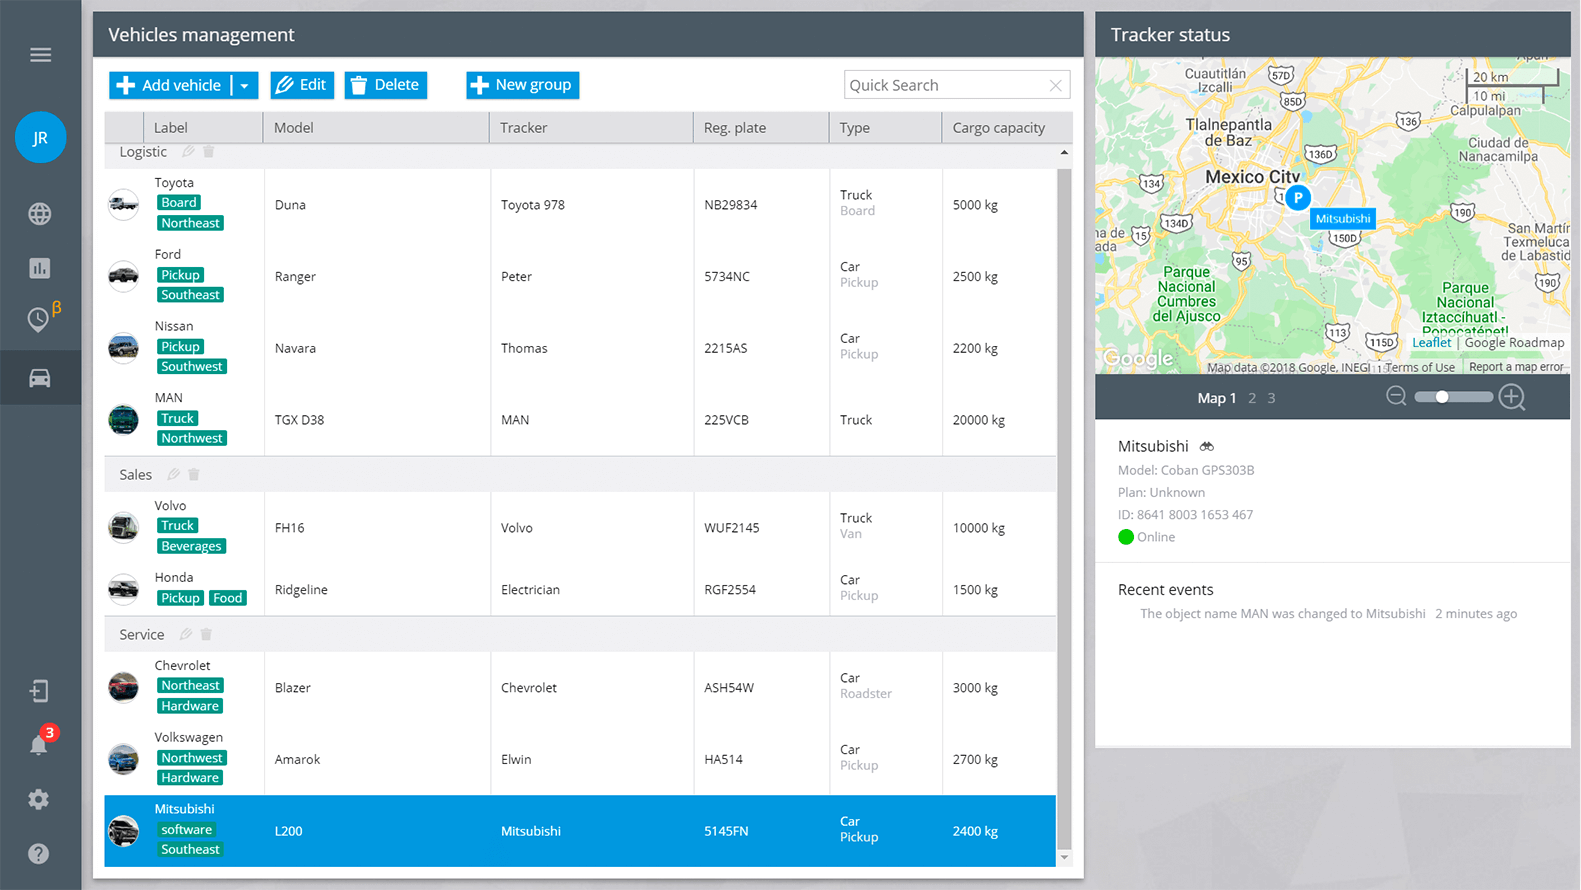1581x890 pixels.
Task: Delete the Sales group with trash icon
Action: [194, 474]
